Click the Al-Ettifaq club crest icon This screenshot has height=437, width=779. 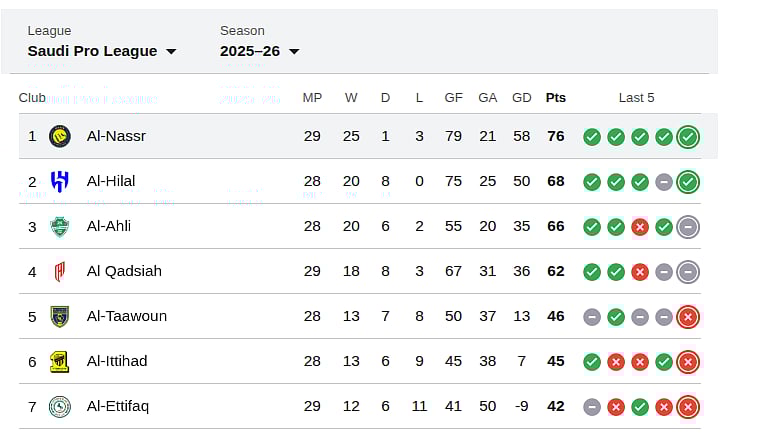click(60, 406)
